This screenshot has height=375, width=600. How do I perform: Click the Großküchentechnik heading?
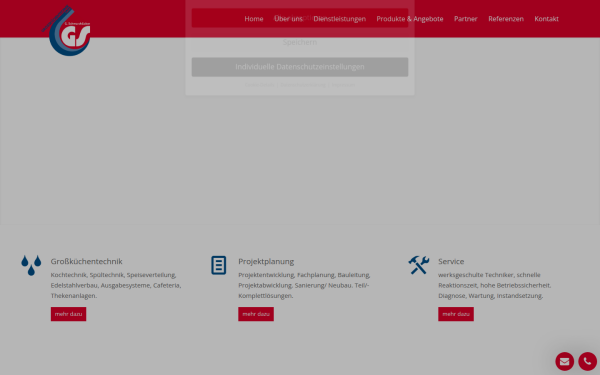[86, 261]
